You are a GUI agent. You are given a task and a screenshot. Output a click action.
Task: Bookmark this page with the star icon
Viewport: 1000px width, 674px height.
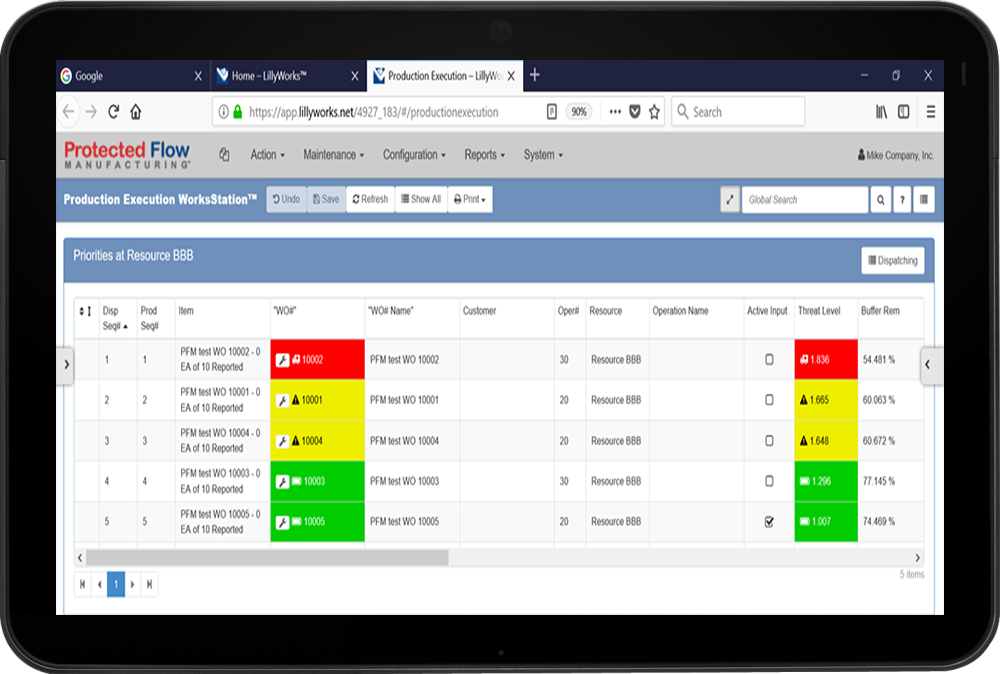click(x=654, y=112)
